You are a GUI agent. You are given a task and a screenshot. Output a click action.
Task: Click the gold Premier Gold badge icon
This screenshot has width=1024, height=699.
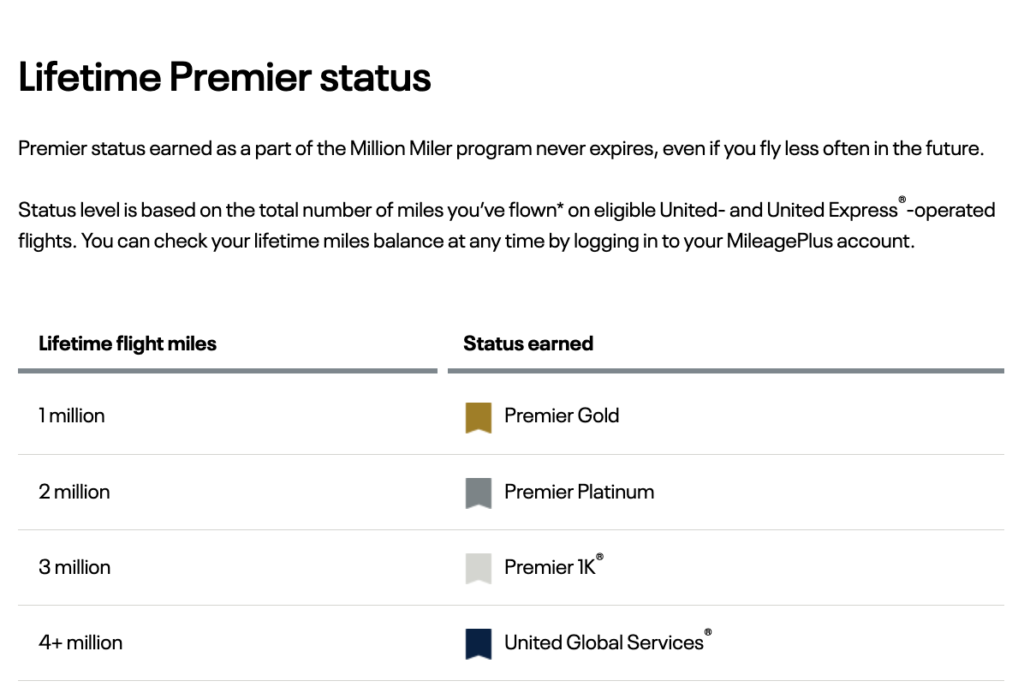coord(478,417)
